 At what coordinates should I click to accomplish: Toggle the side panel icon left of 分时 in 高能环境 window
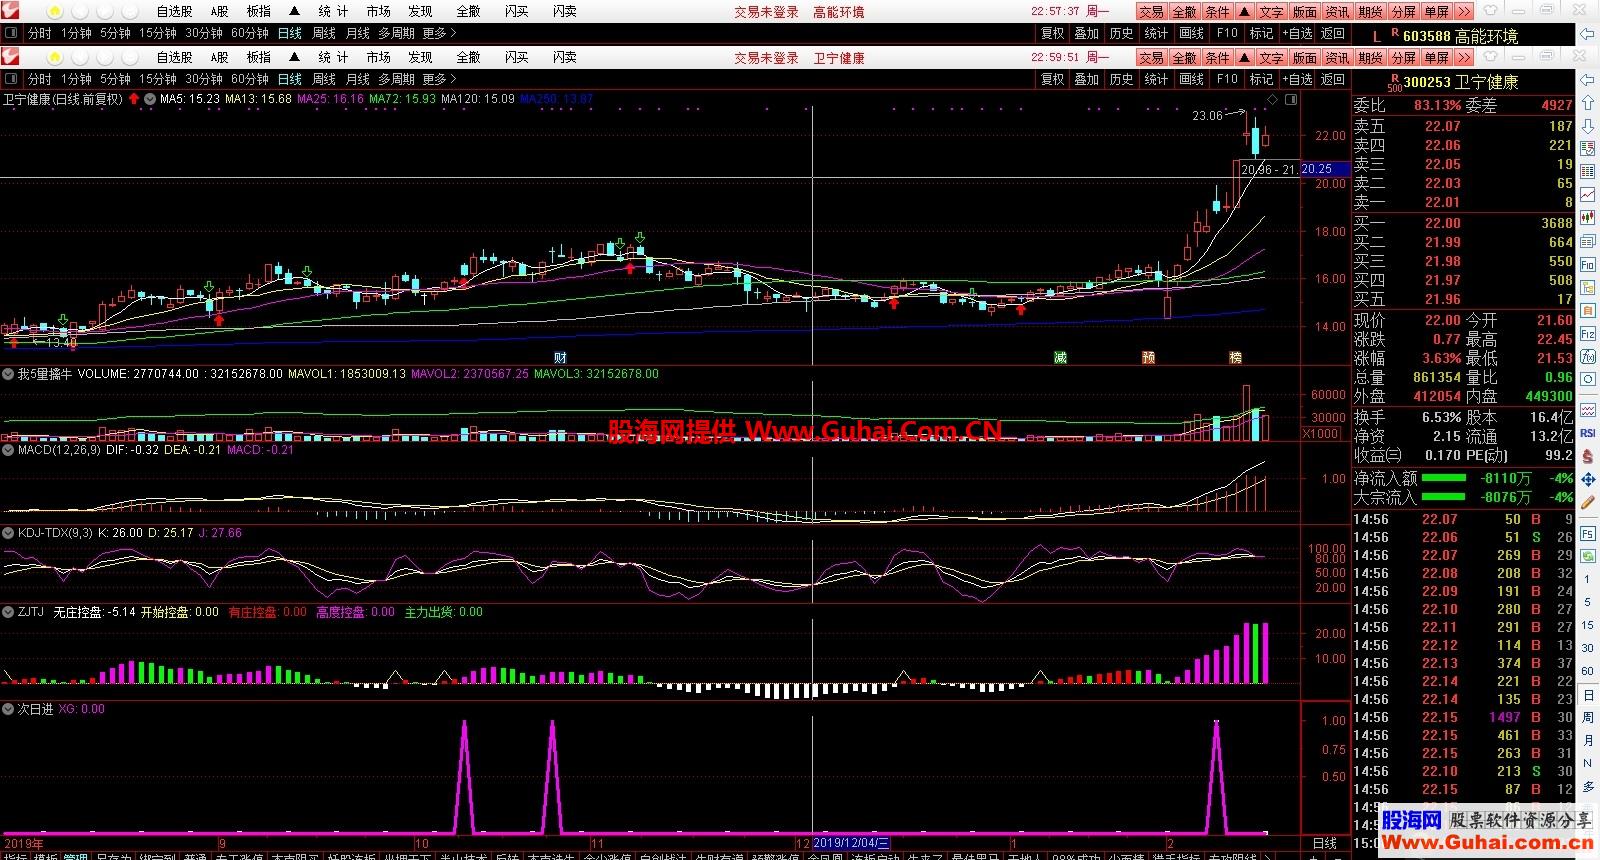point(11,33)
